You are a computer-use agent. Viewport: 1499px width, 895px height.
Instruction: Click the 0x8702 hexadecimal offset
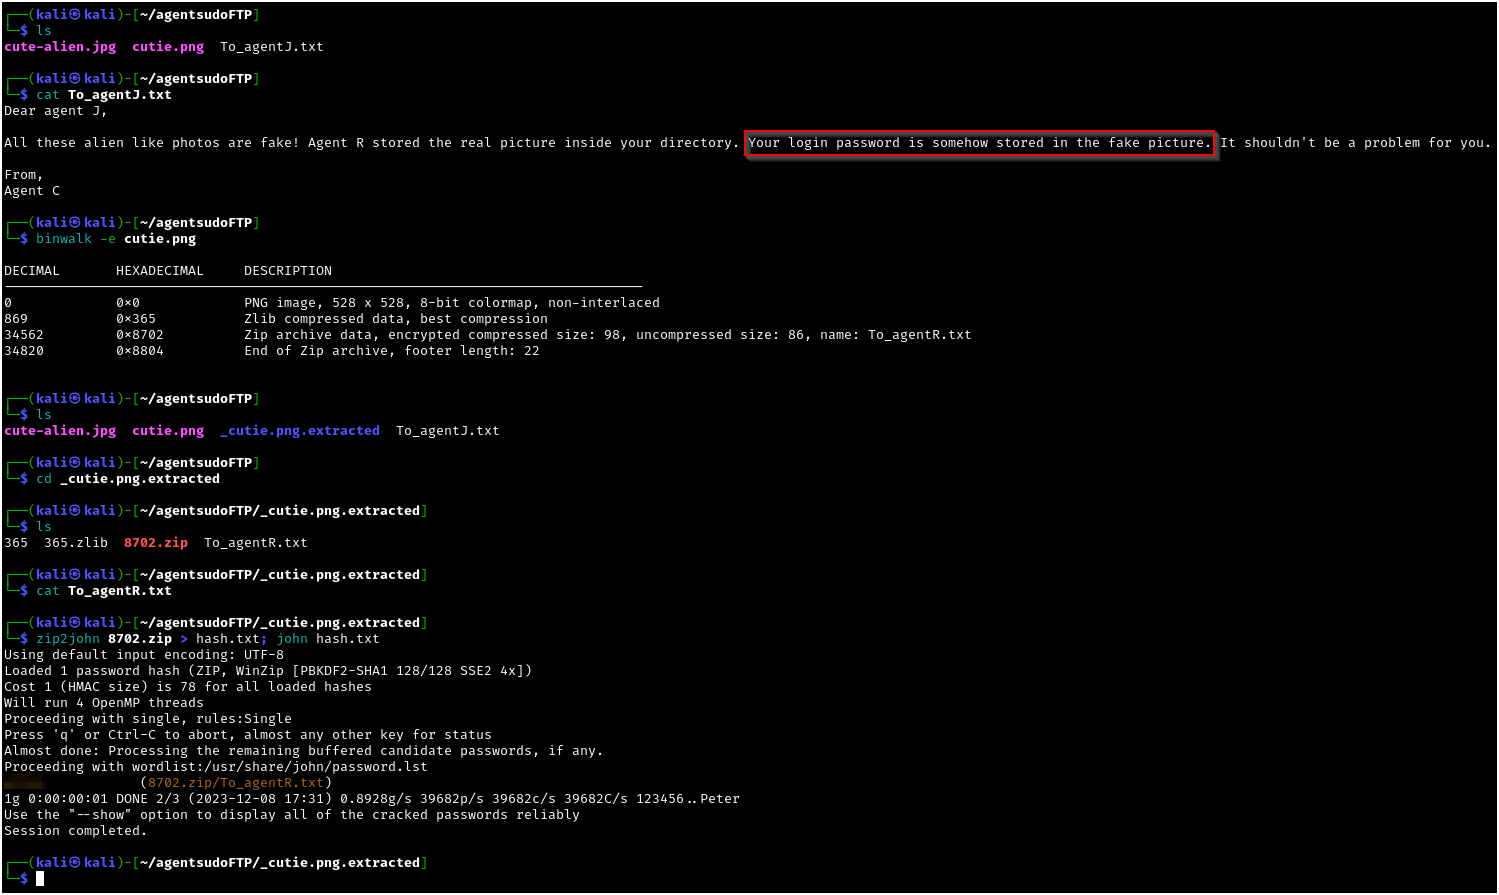139,335
